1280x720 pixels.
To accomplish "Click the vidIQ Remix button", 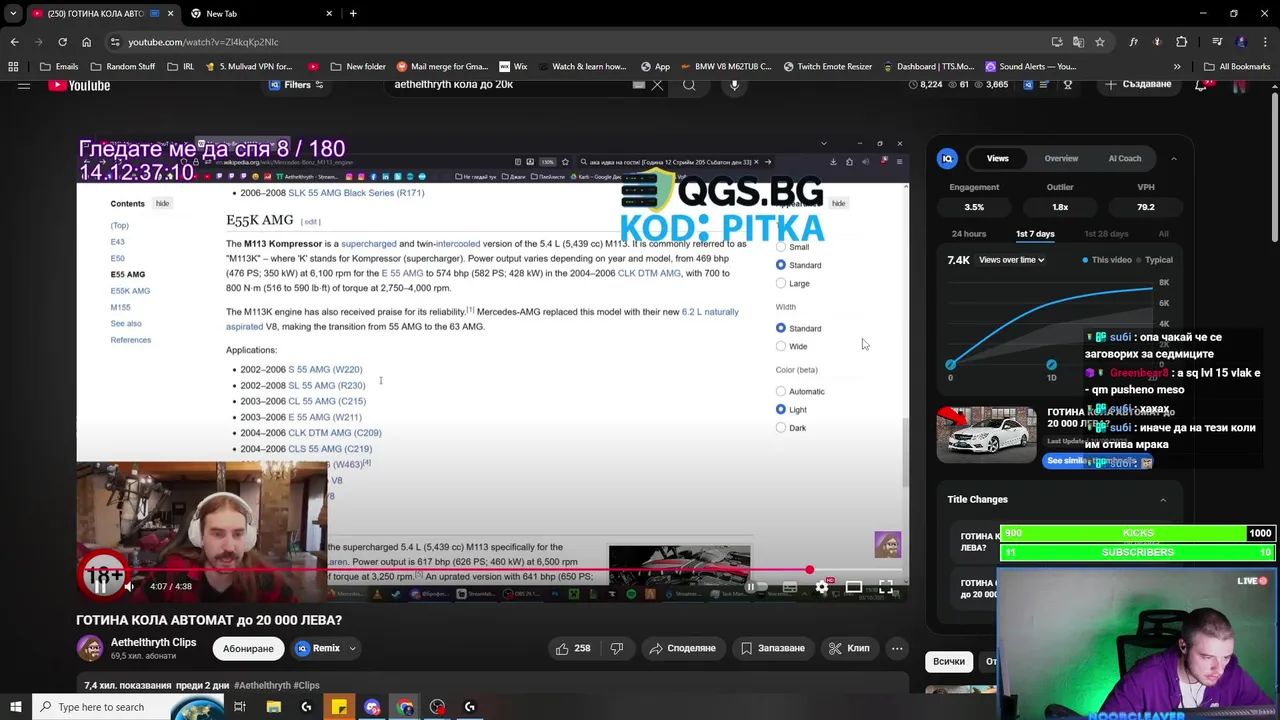I will 318,648.
